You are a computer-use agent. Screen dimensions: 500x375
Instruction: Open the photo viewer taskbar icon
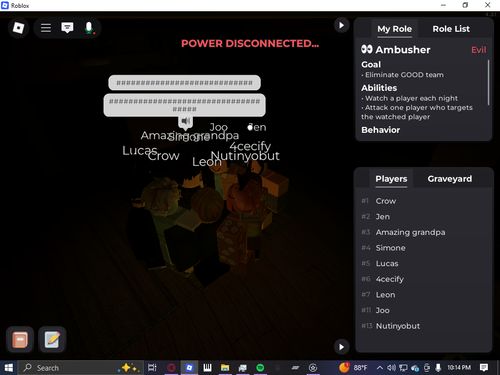[x=243, y=368]
